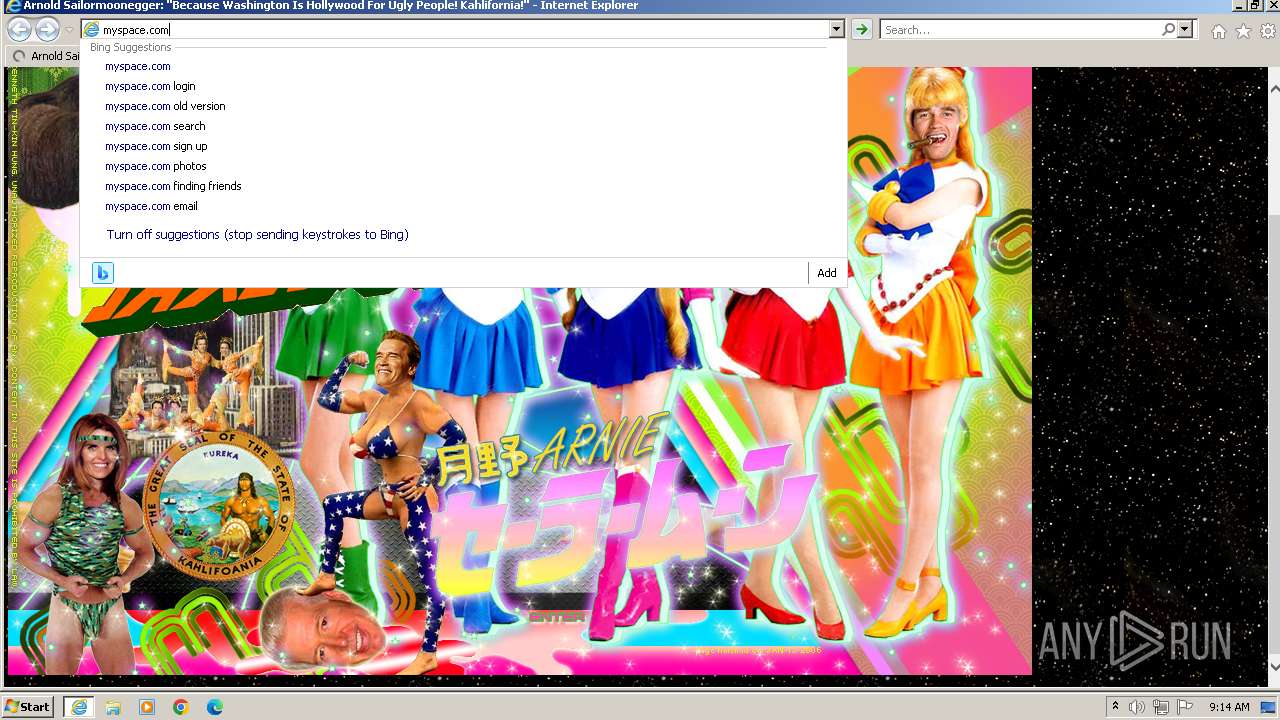Open the Windows Start button

(28, 706)
